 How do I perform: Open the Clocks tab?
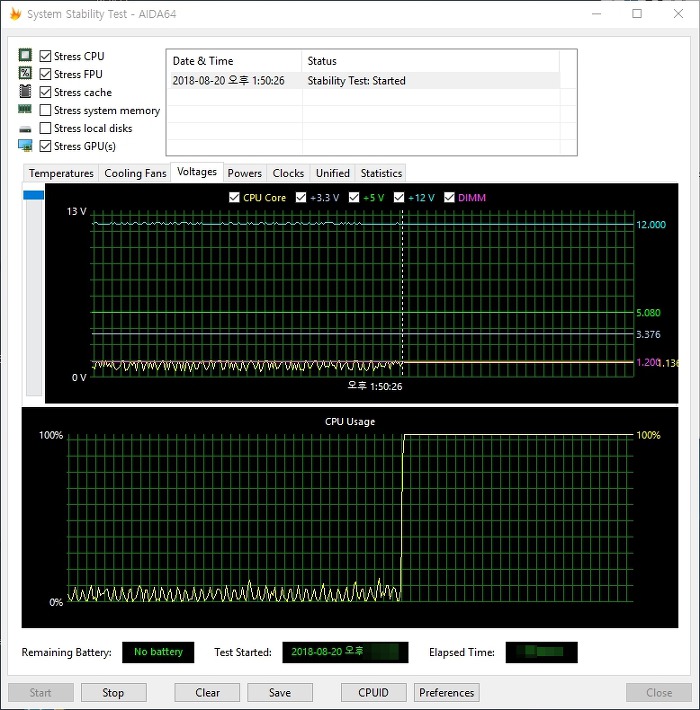tap(288, 173)
